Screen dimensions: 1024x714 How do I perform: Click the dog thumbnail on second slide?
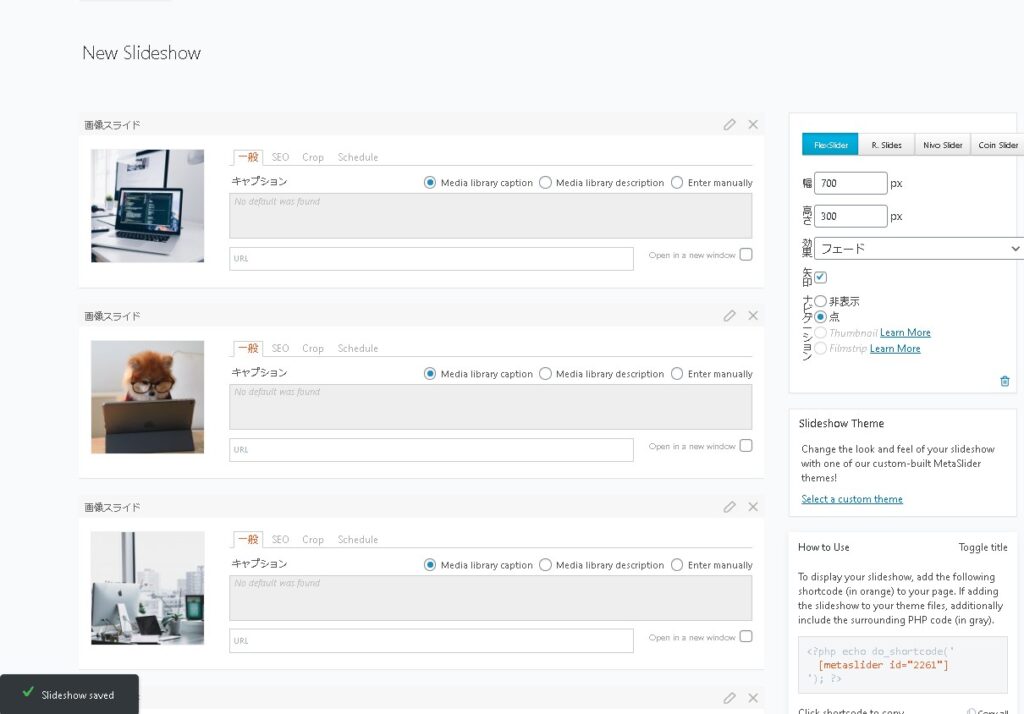147,397
